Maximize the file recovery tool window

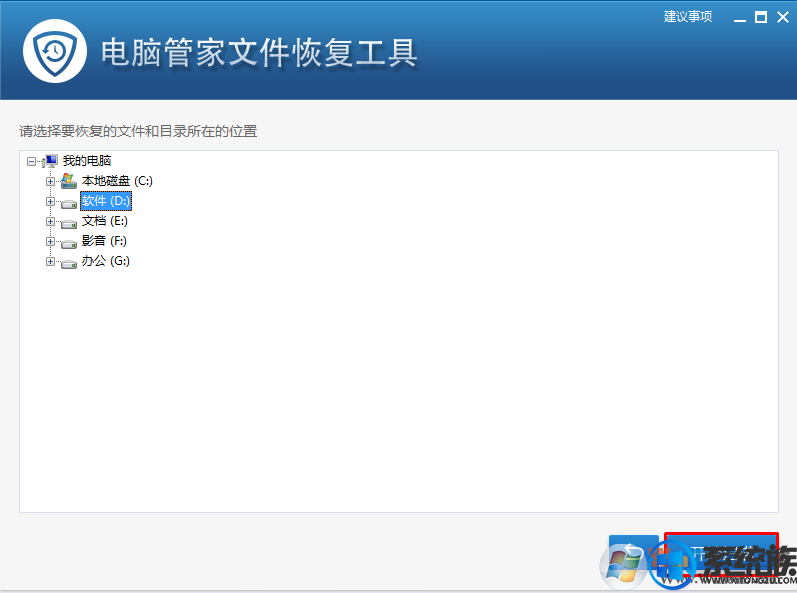[x=761, y=17]
